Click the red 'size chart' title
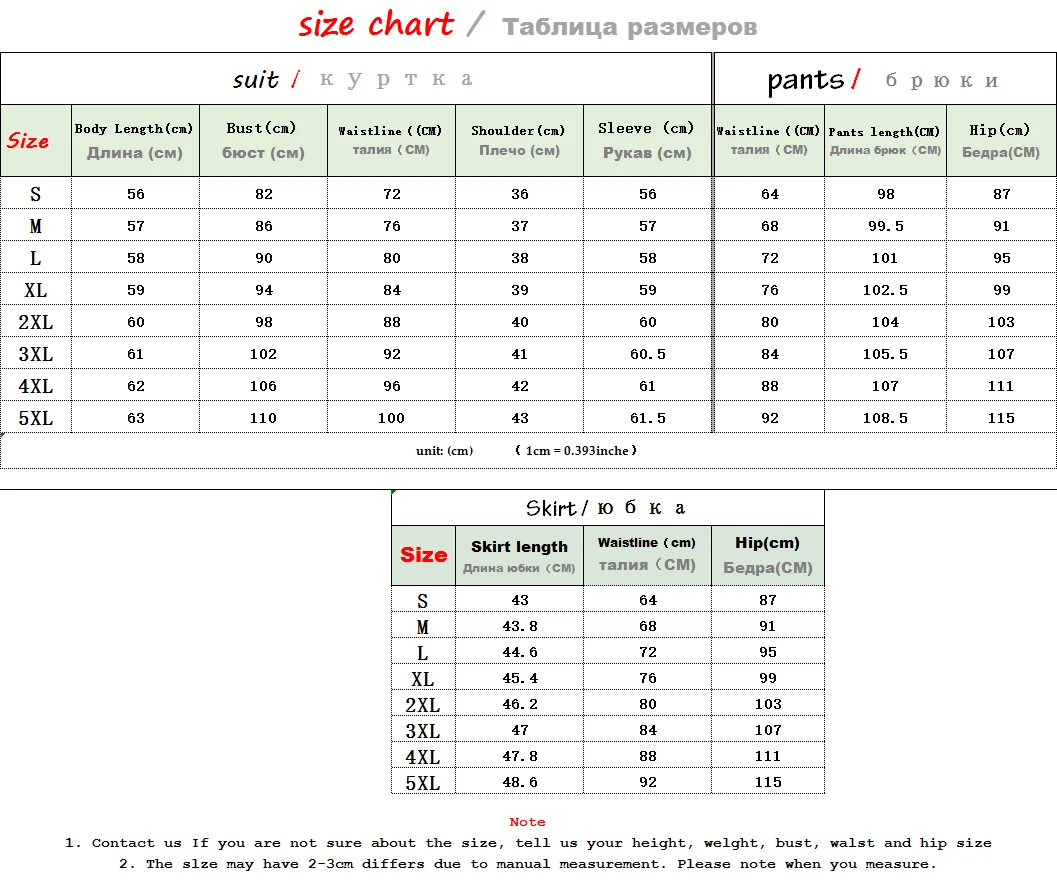 tap(376, 25)
